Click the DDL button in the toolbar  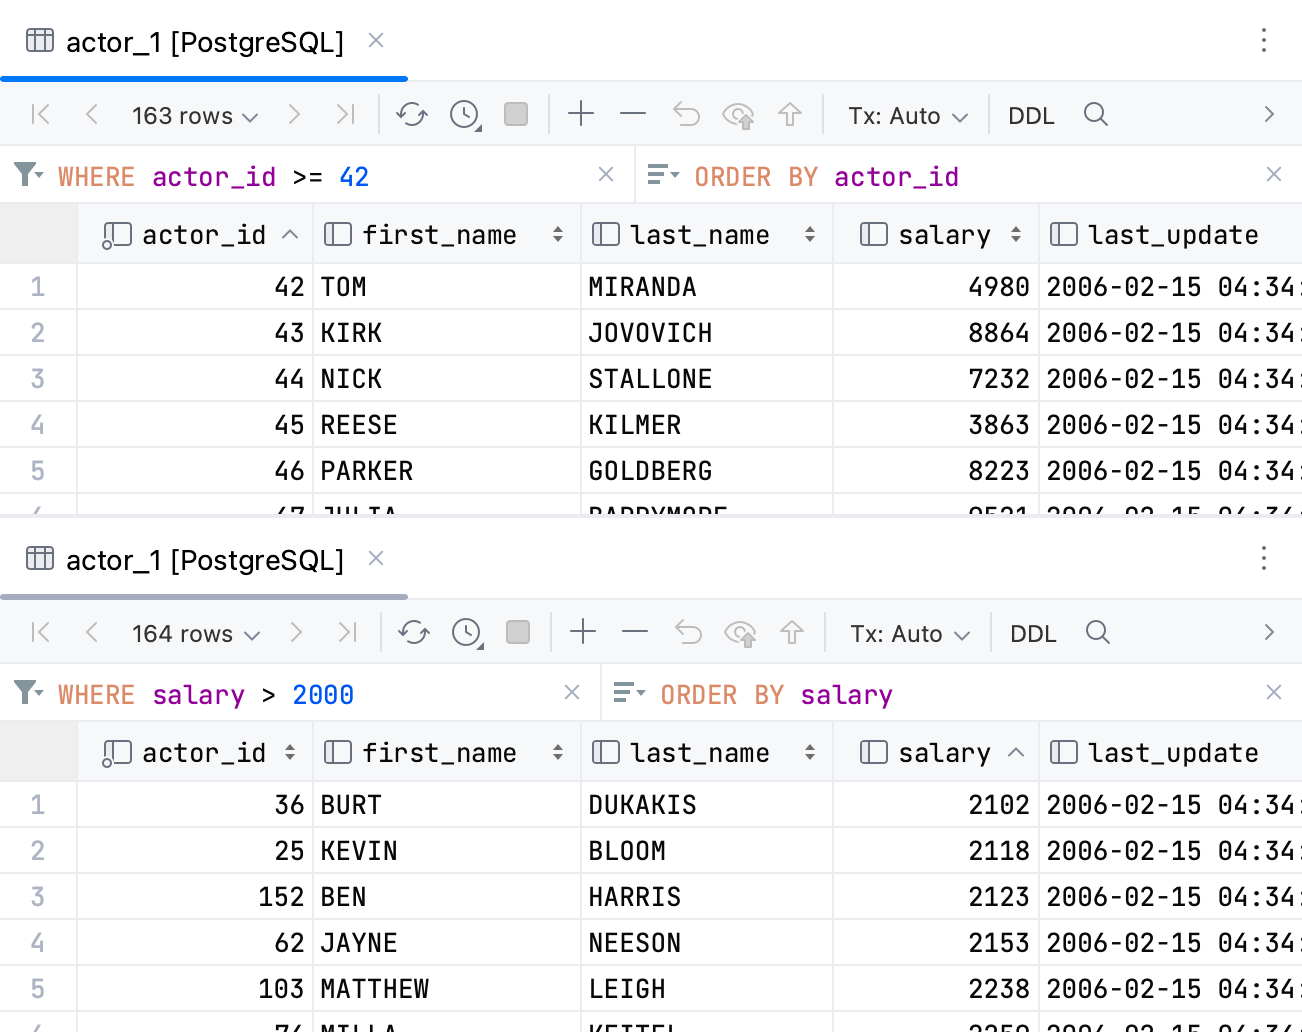tap(1031, 115)
